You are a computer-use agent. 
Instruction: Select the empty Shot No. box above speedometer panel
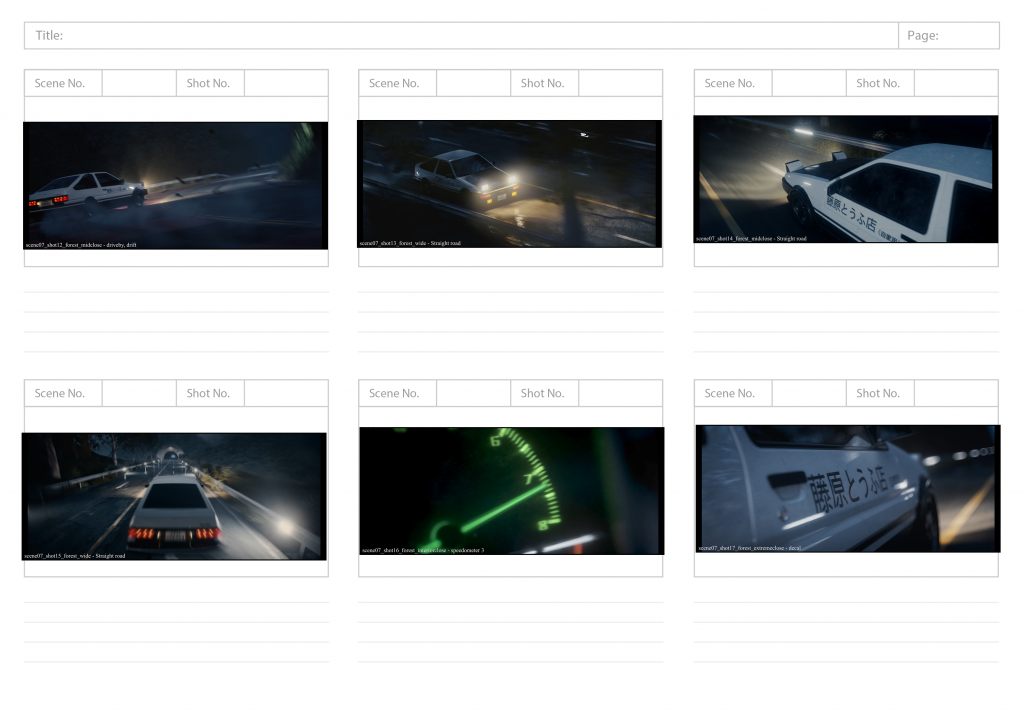pyautogui.click(x=620, y=393)
